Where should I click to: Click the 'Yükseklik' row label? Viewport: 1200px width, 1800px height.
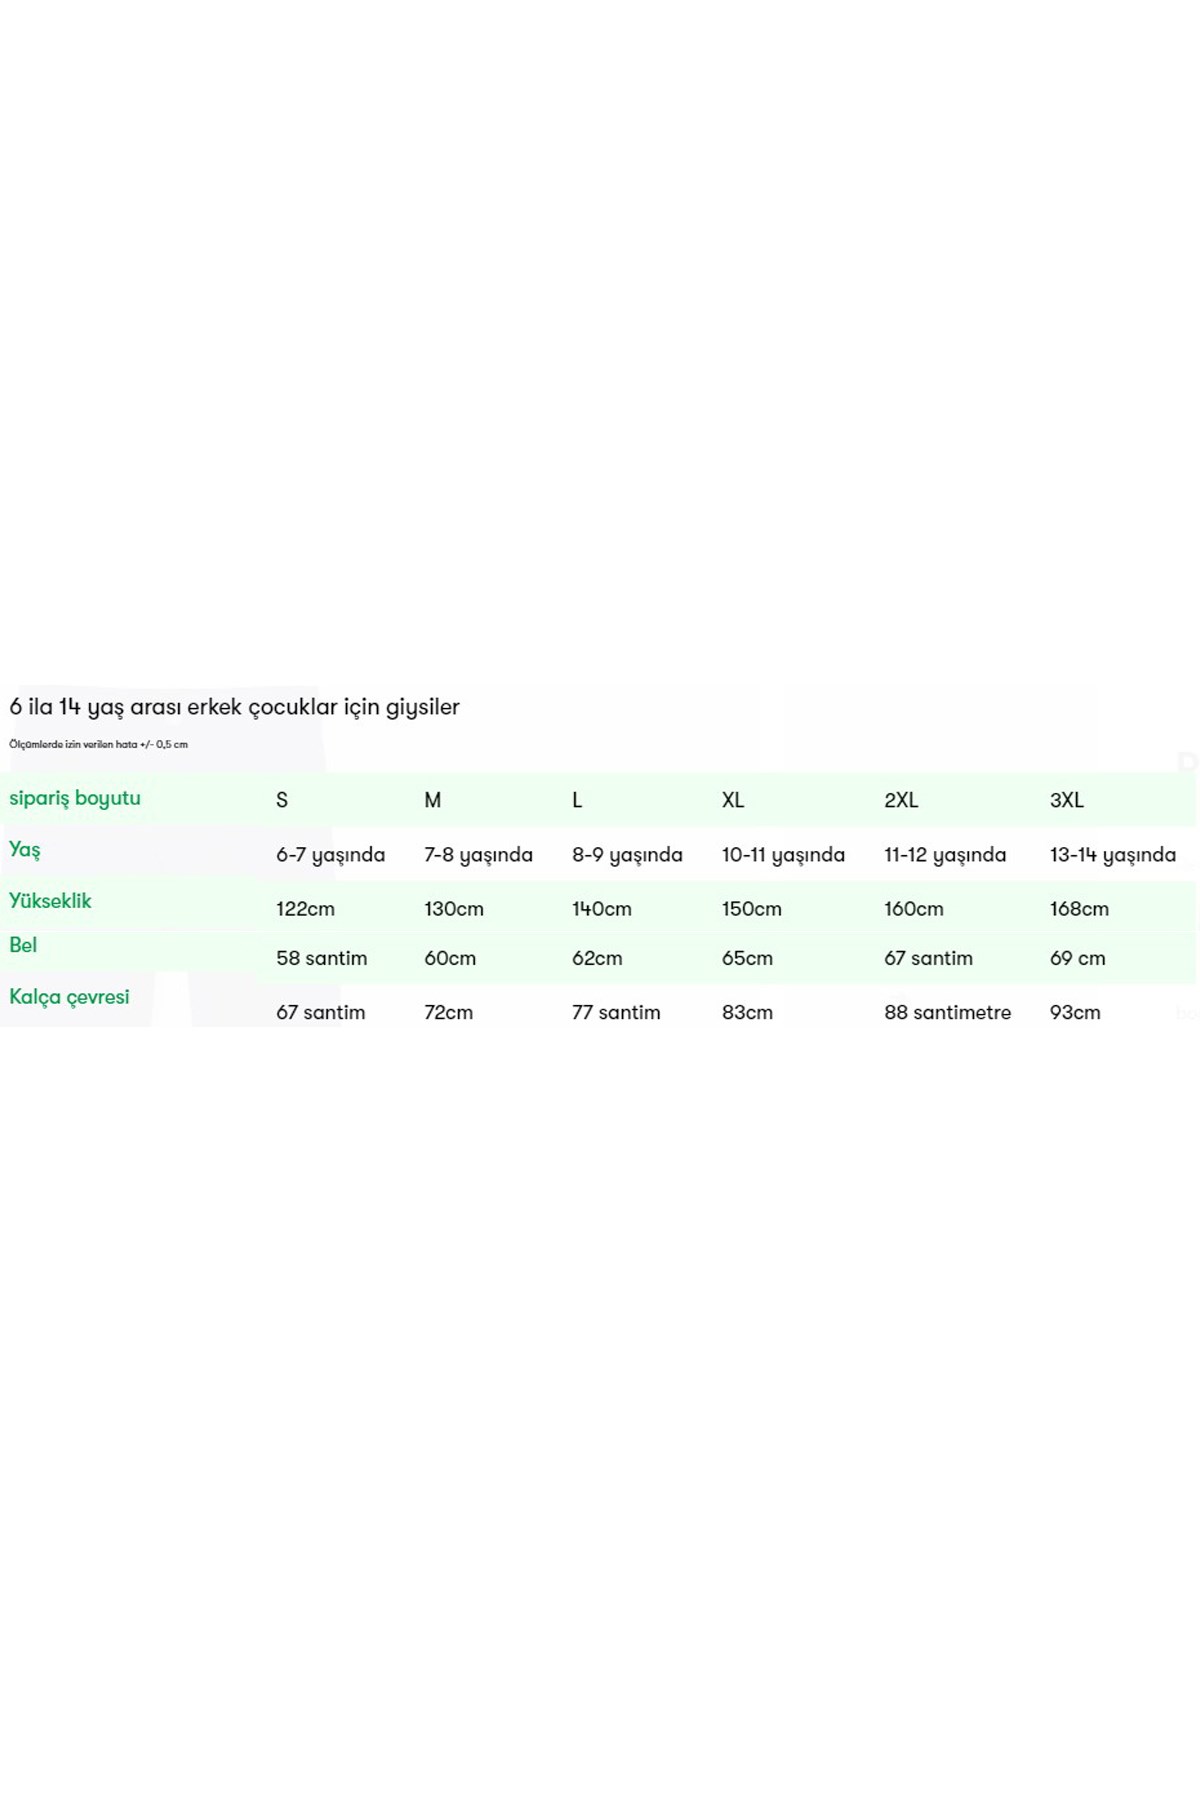coord(50,901)
